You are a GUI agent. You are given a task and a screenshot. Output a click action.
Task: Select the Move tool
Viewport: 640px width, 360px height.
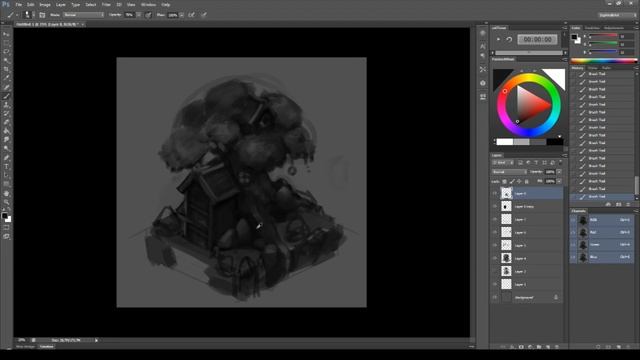[6, 34]
